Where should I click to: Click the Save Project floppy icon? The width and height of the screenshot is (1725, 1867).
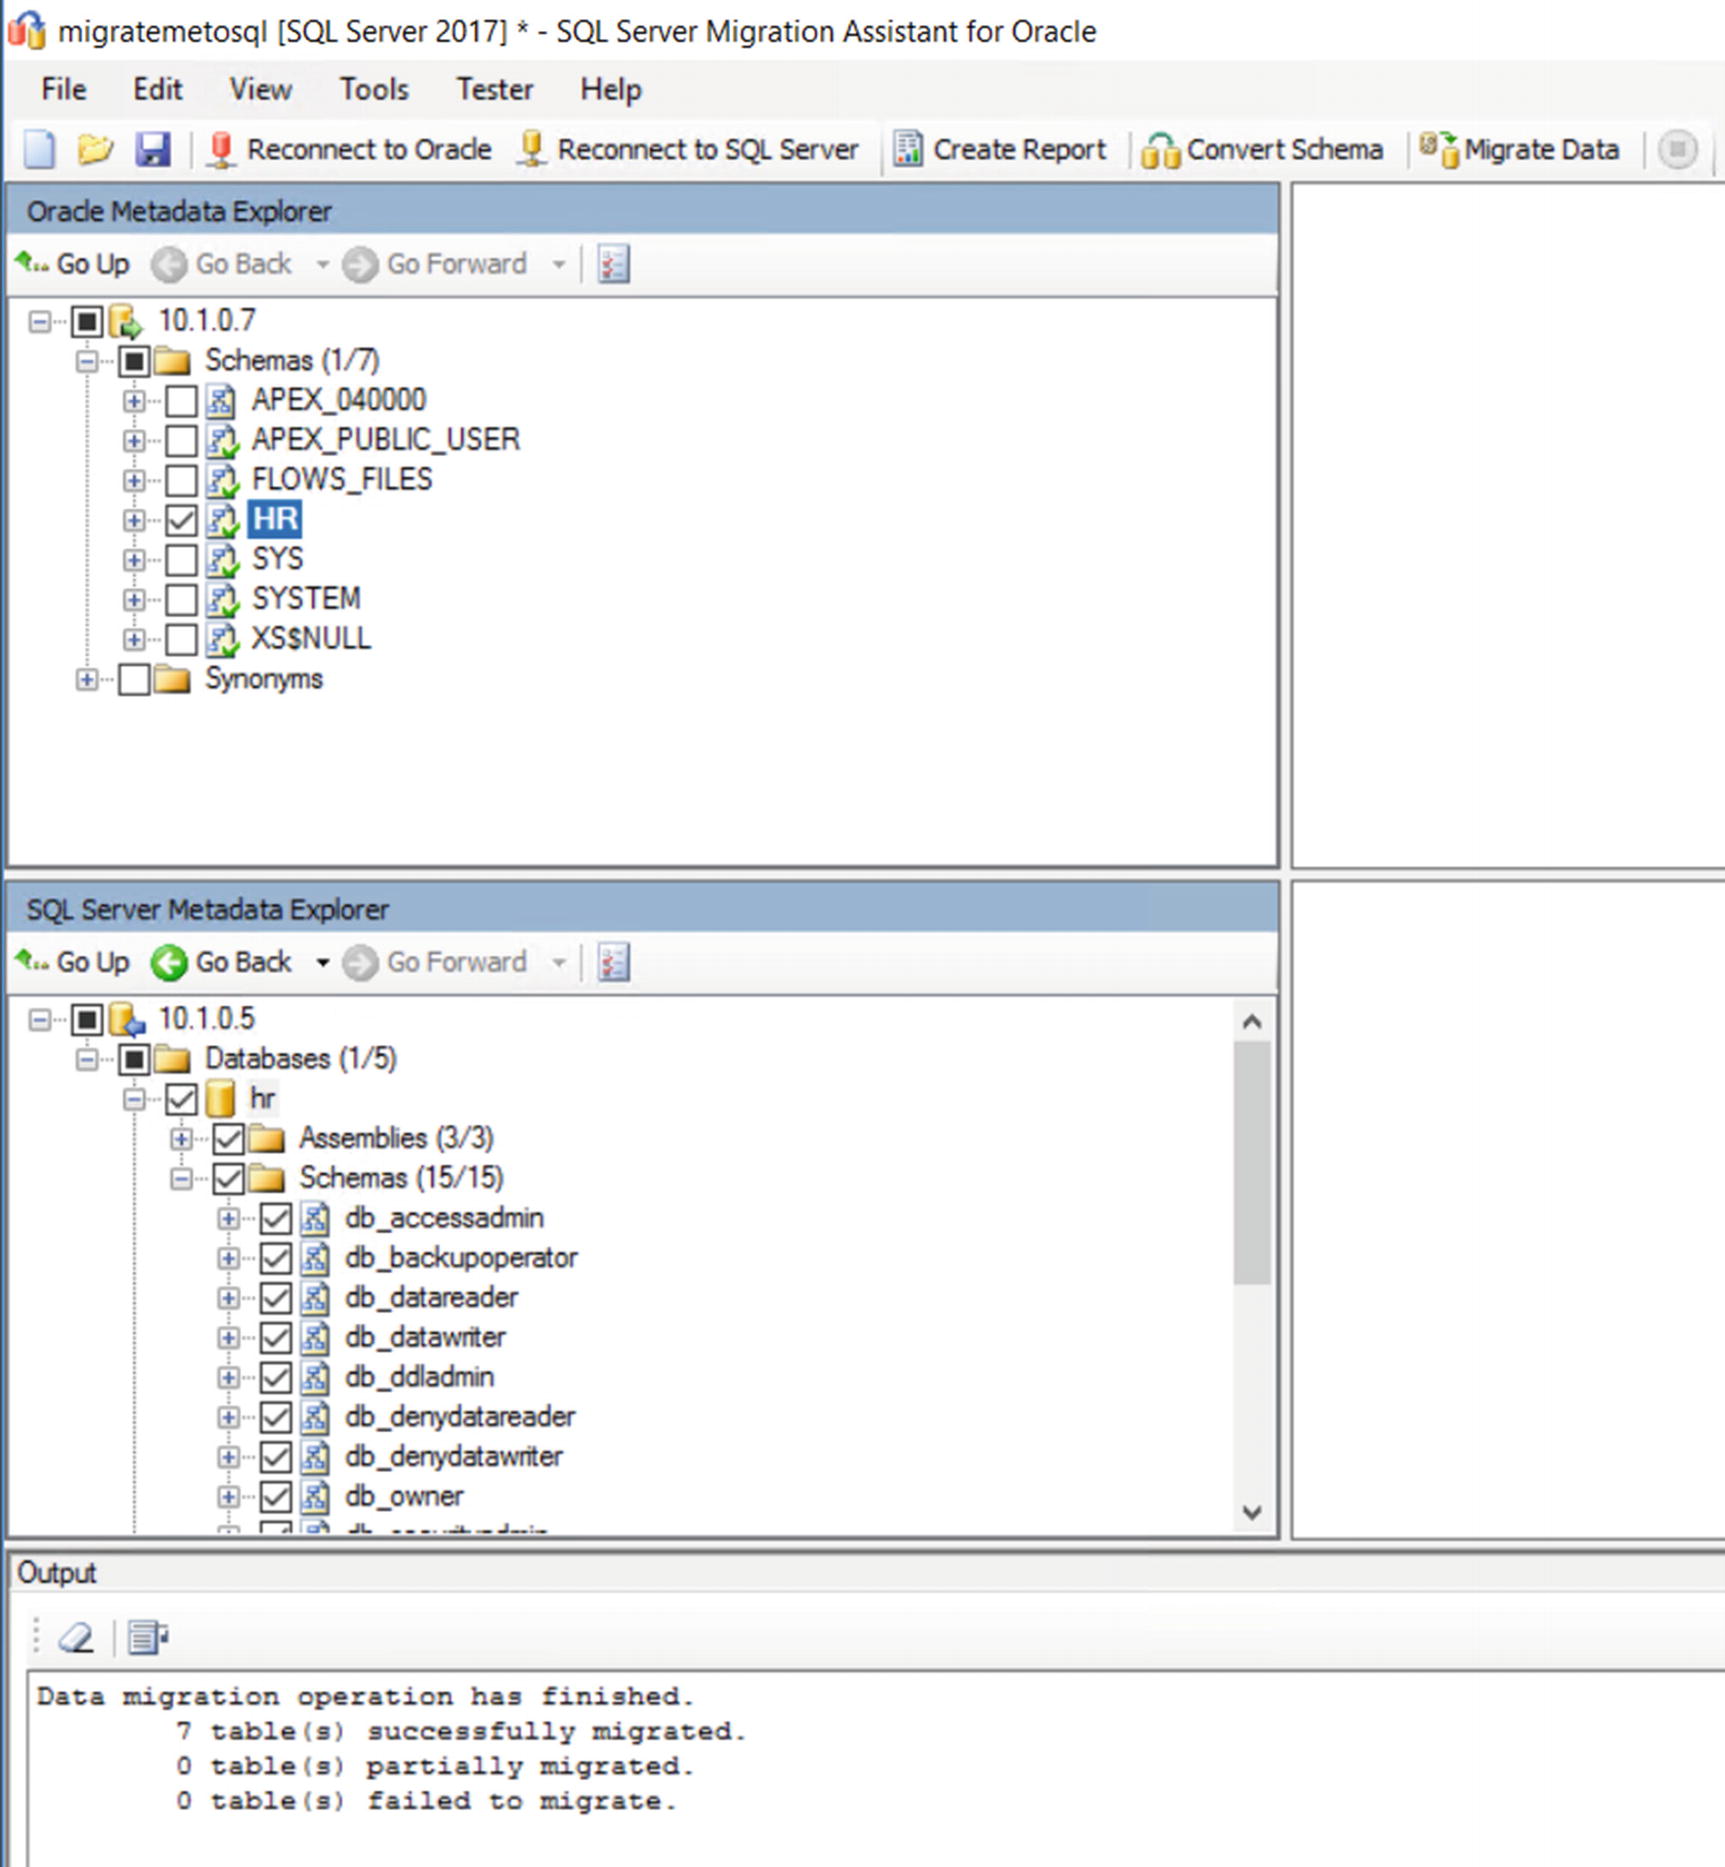click(x=153, y=150)
